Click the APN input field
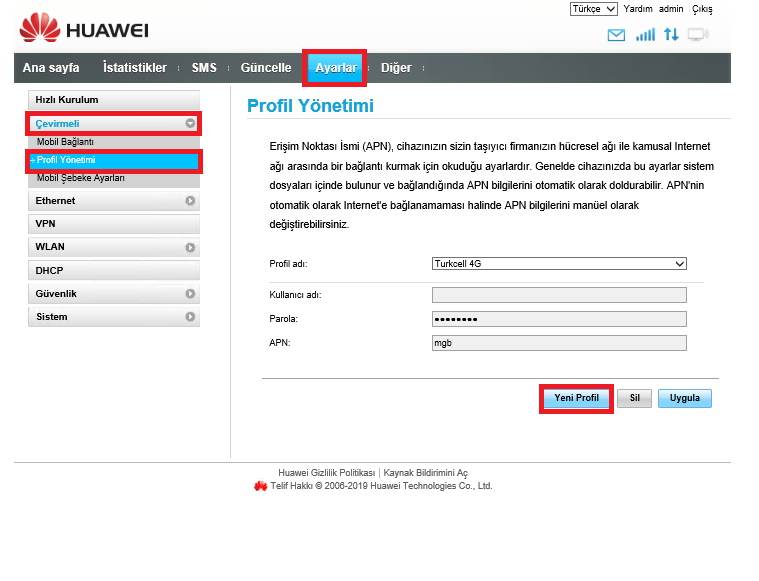The width and height of the screenshot is (759, 581). click(559, 343)
